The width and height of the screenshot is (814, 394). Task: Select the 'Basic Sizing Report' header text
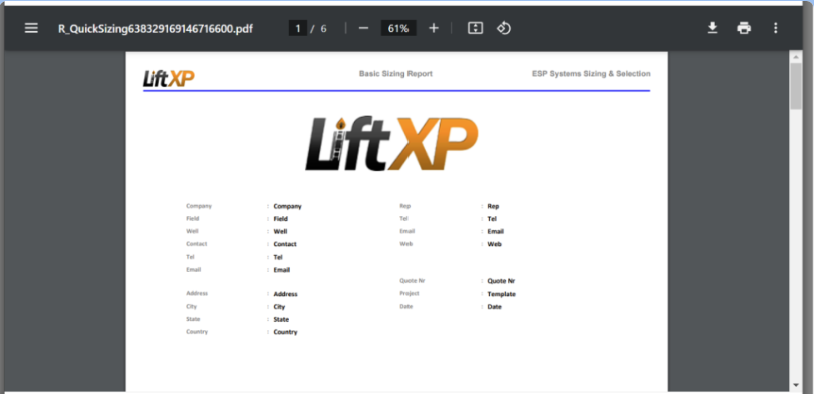pyautogui.click(x=396, y=74)
